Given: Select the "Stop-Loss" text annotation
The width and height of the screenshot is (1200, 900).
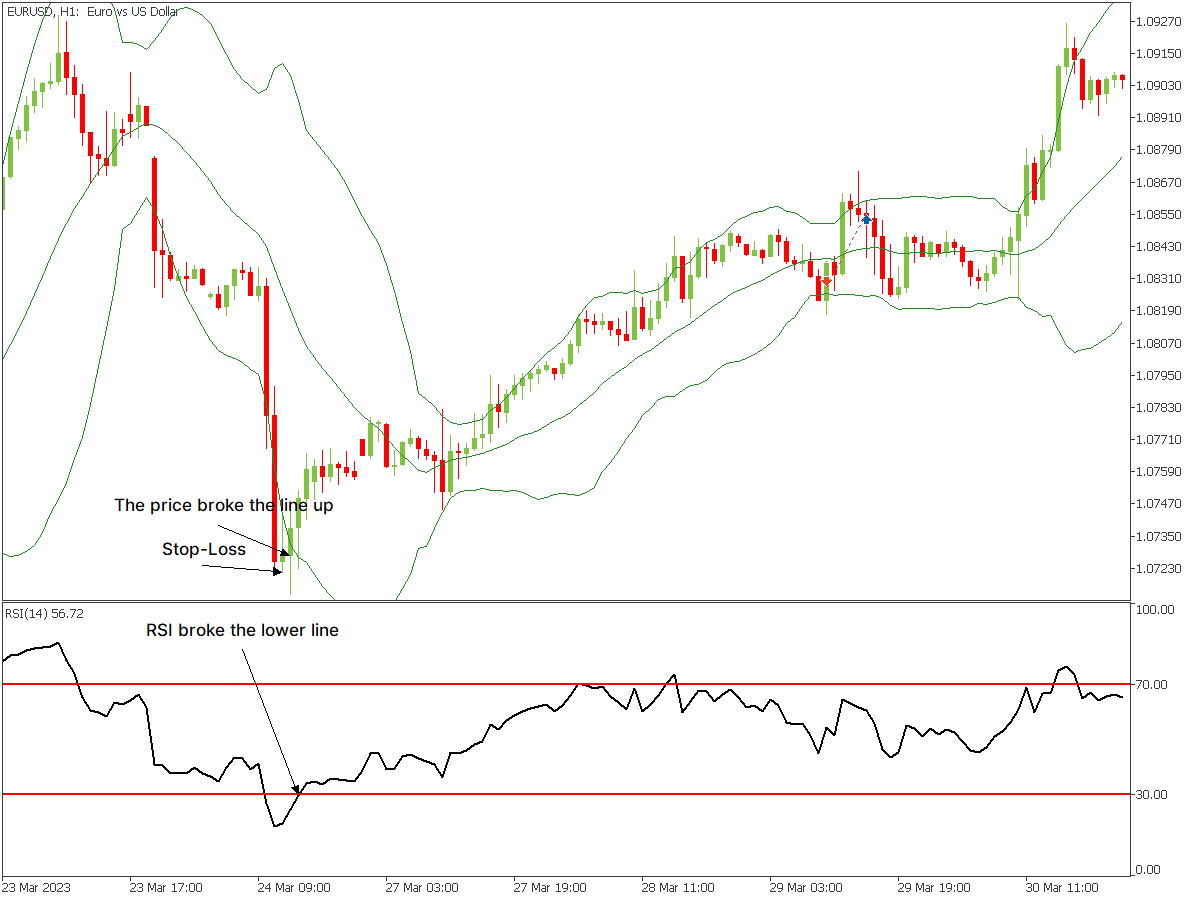Looking at the screenshot, I should coord(204,549).
